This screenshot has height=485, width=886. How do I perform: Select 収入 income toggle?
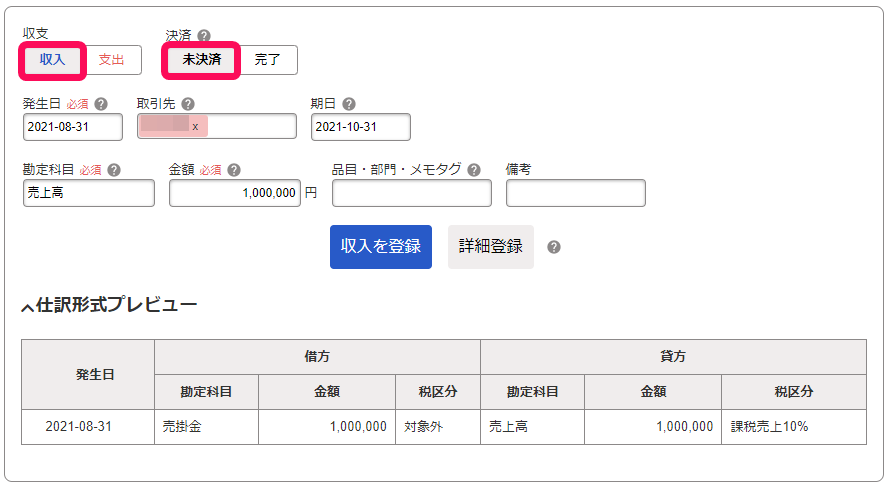point(53,59)
